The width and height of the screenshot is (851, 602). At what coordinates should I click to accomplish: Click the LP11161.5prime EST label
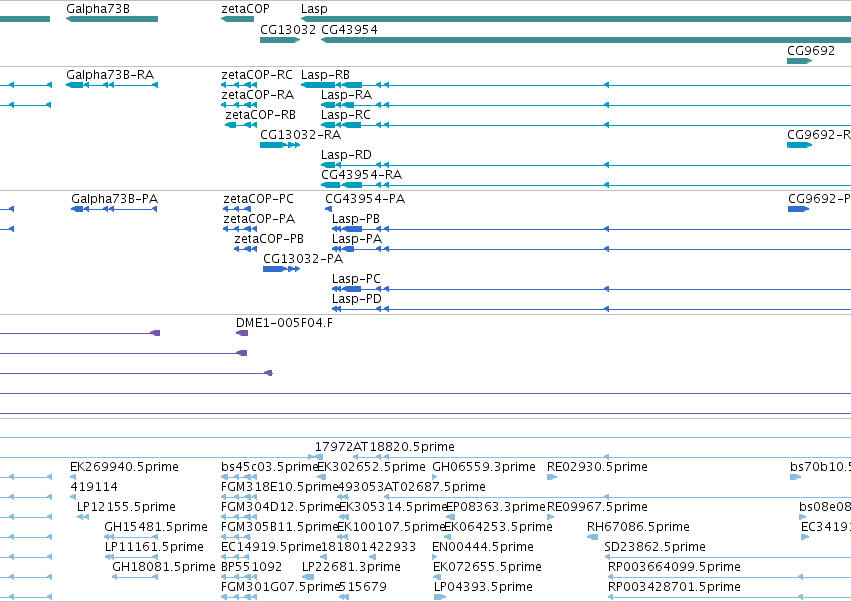(x=155, y=547)
